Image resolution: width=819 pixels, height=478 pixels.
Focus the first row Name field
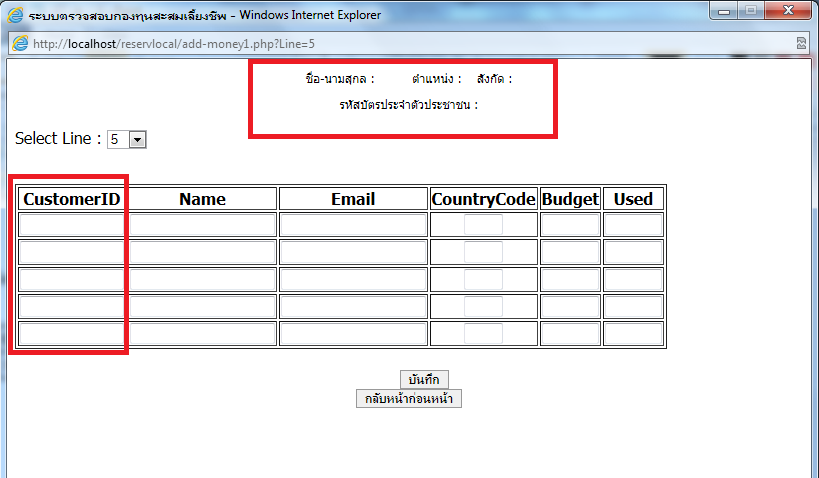tap(202, 225)
